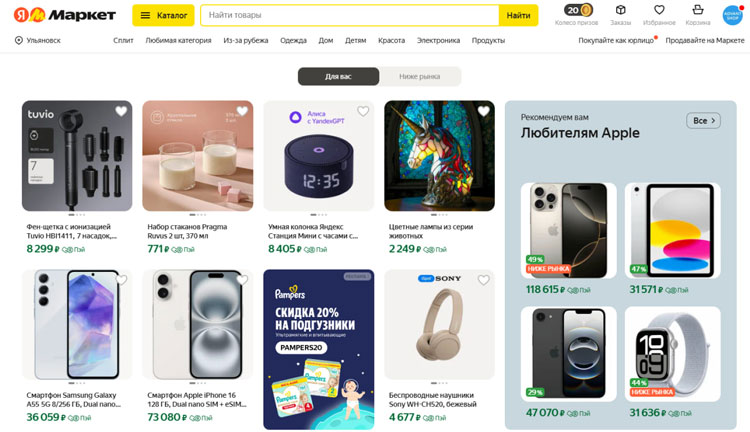The image size is (750, 432).
Task: Switch to the Ниже рынка tab
Action: 420,77
